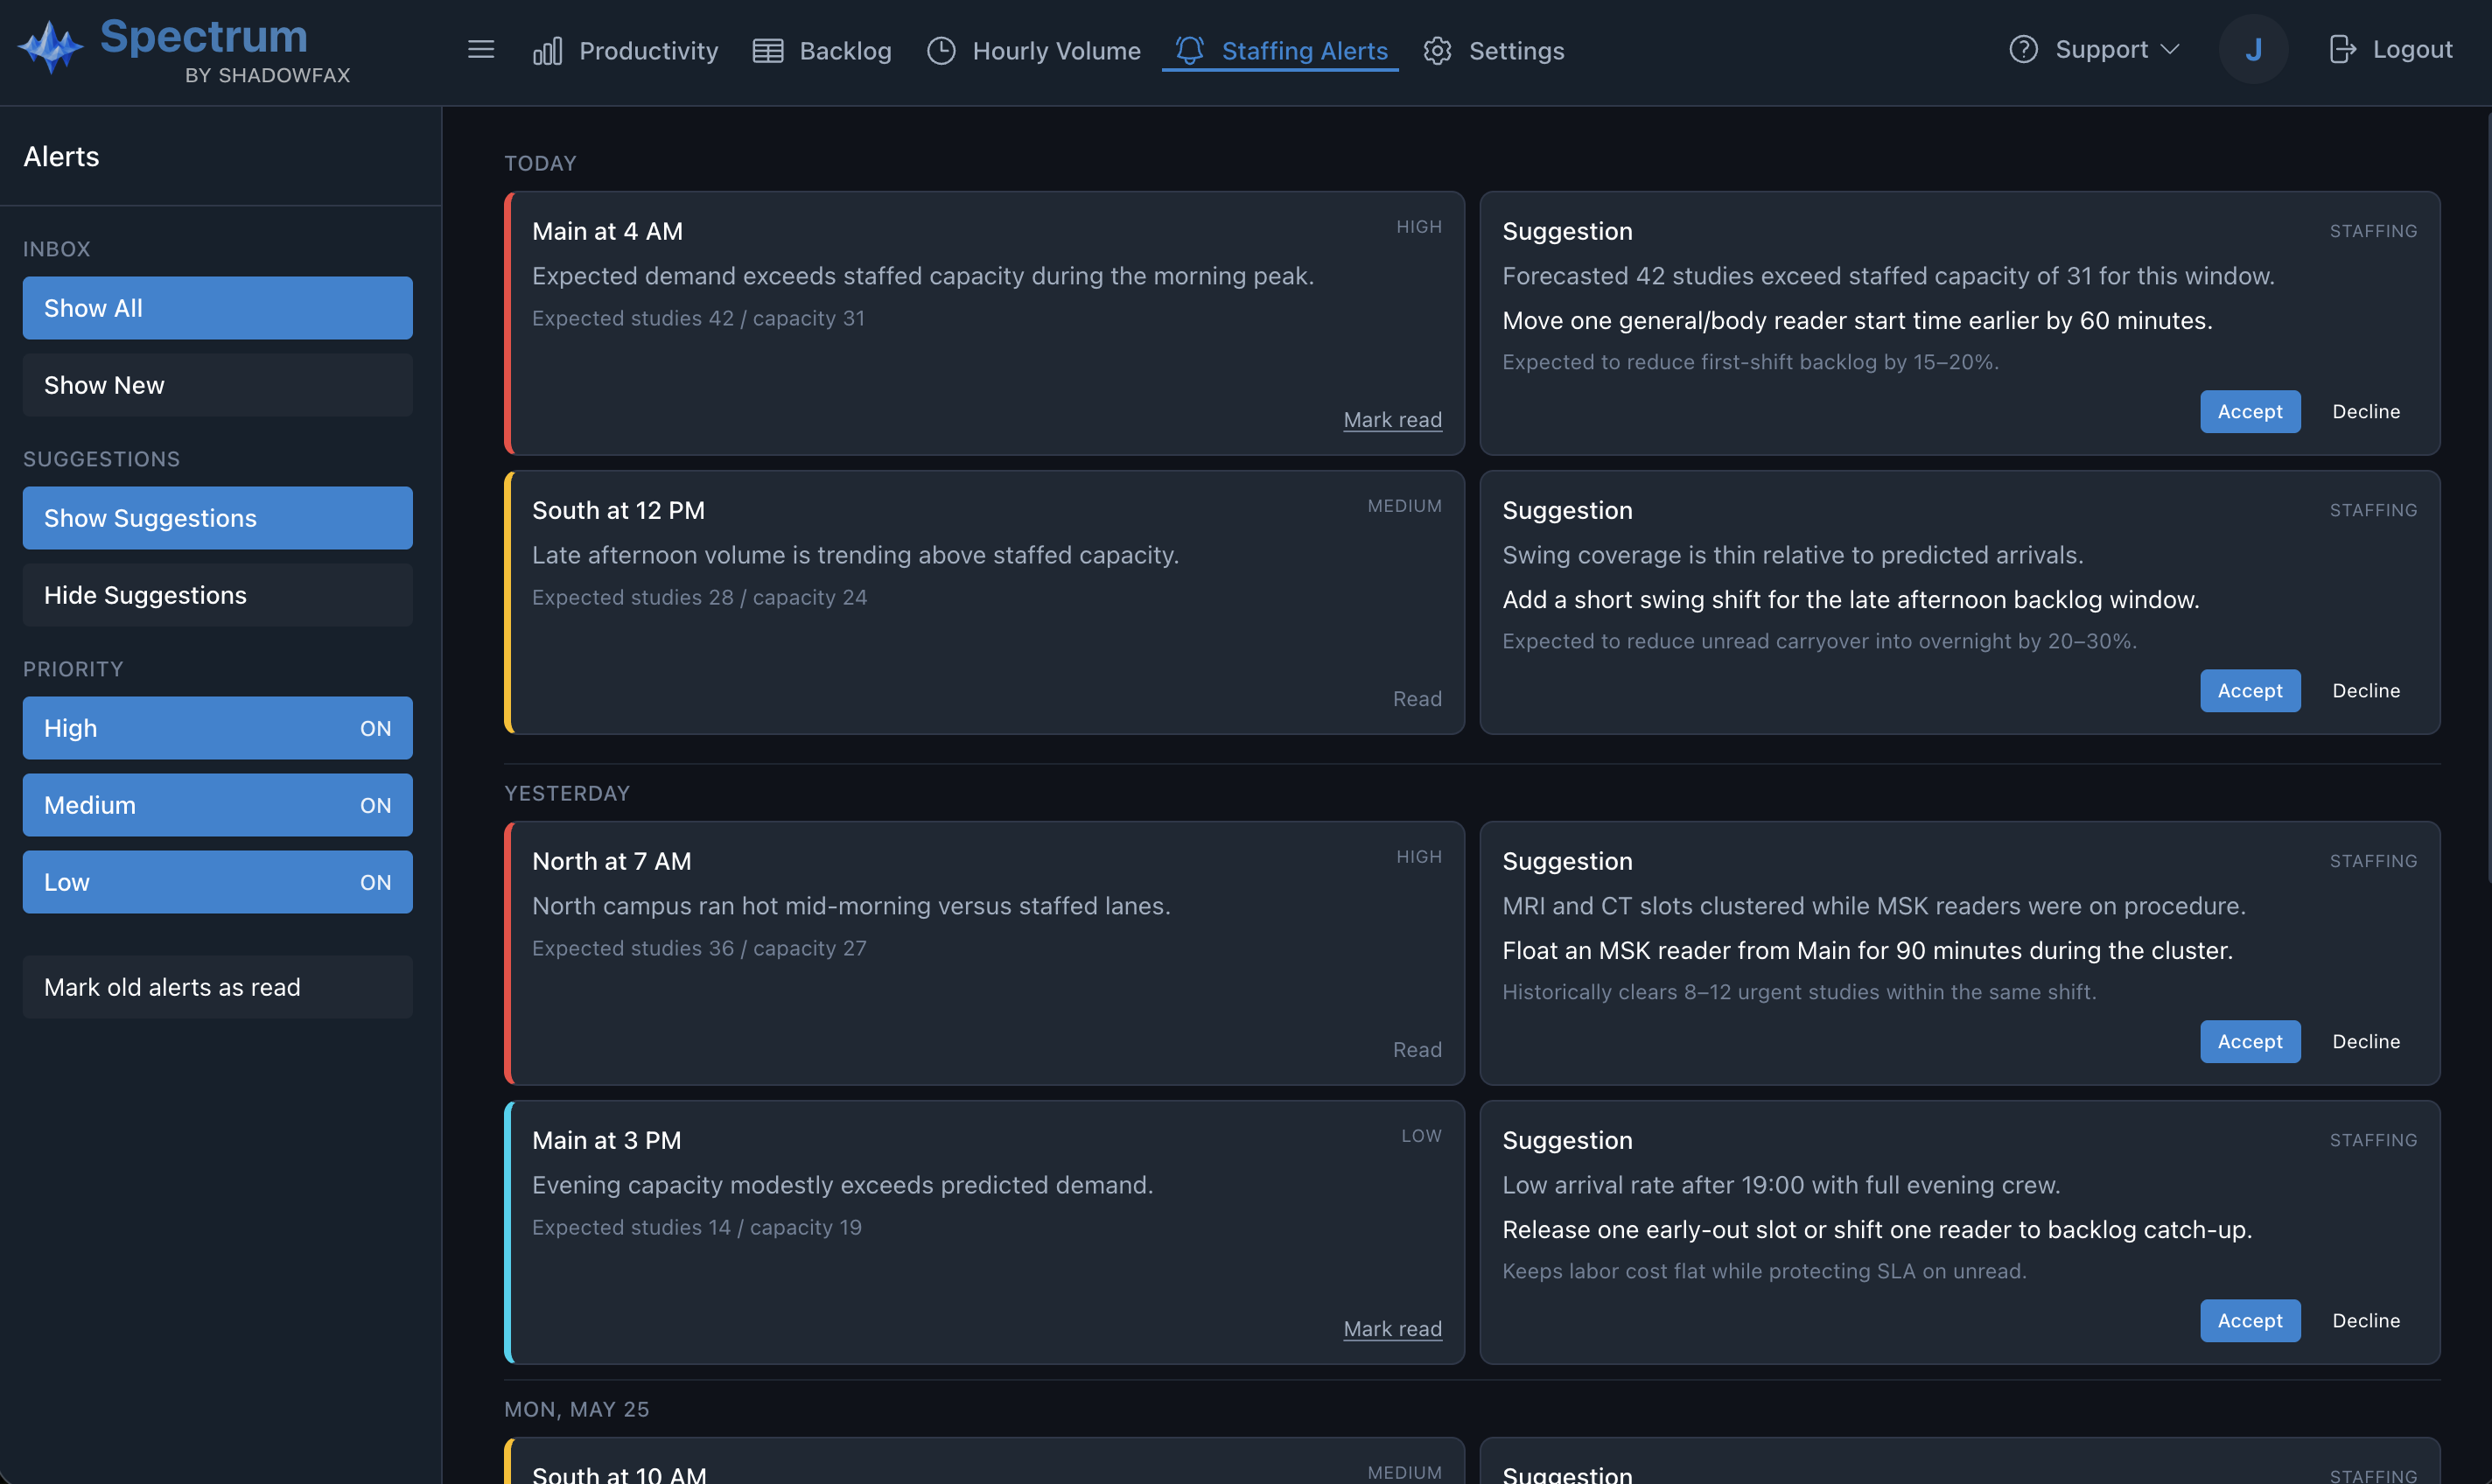2492x1484 pixels.
Task: Mark the Main at 4 AM alert read
Action: (x=1392, y=420)
